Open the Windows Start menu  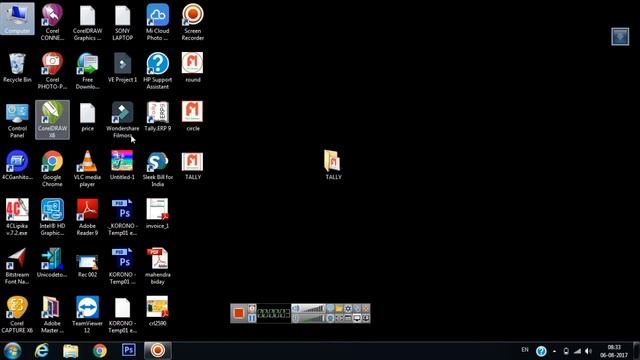tap(12, 351)
